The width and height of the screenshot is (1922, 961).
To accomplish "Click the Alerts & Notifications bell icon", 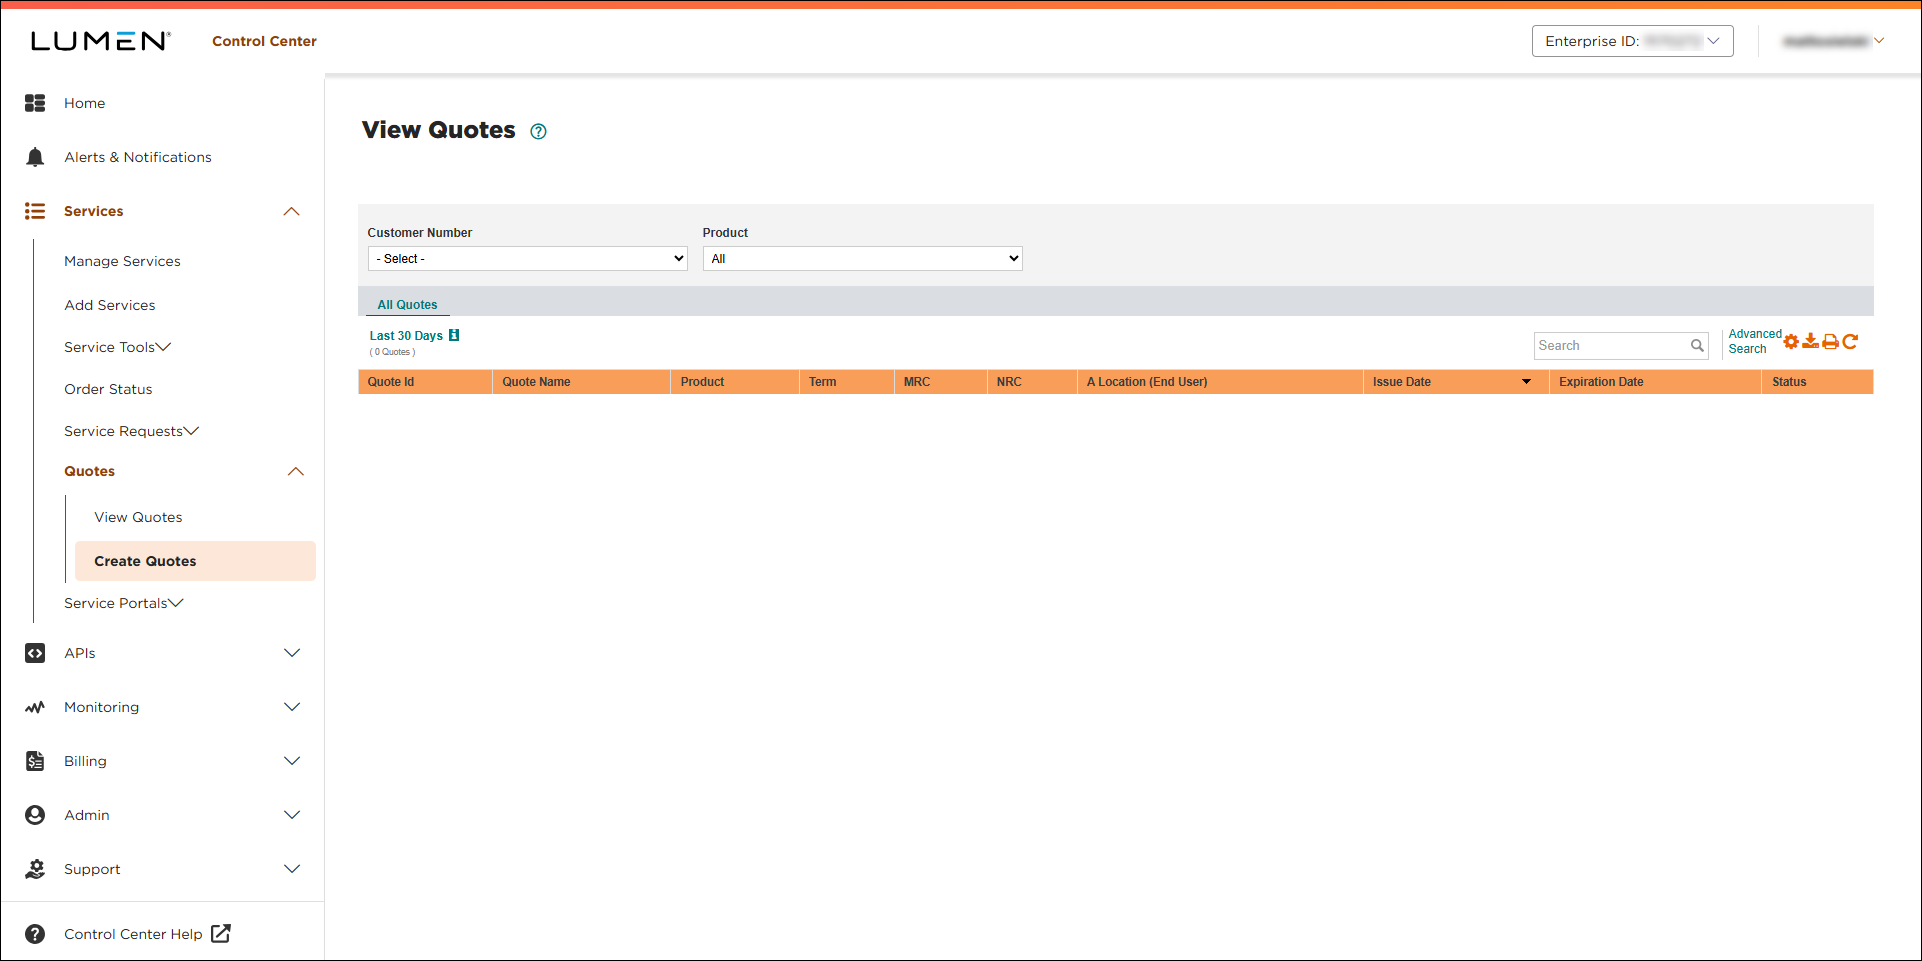I will [35, 157].
